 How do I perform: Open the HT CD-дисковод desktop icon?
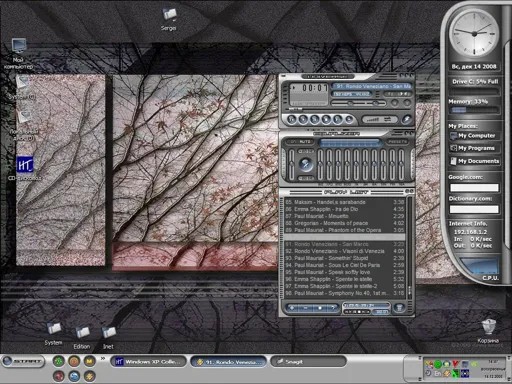pos(25,168)
